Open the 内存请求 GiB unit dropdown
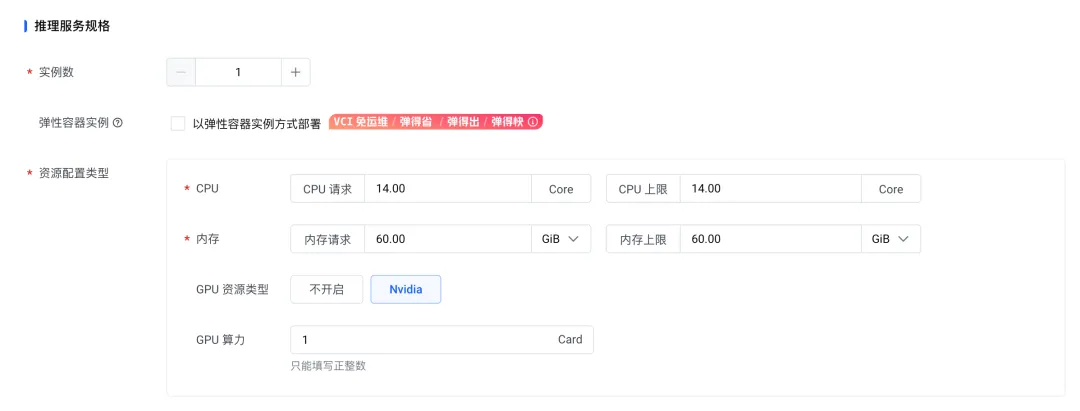Image resolution: width=1080 pixels, height=411 pixels. 560,239
